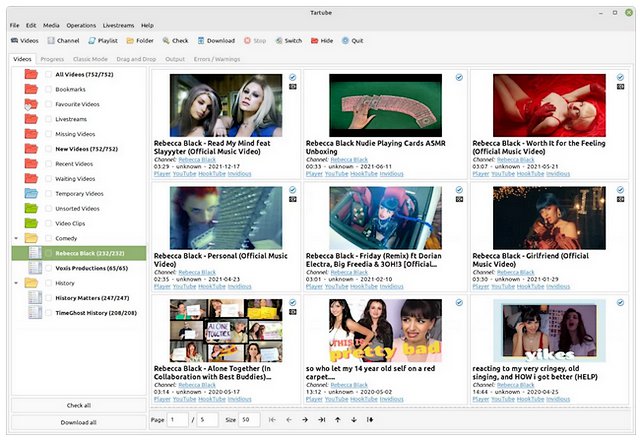This screenshot has height=440, width=640.
Task: Click the Channel toolbar icon
Action: pos(51,41)
